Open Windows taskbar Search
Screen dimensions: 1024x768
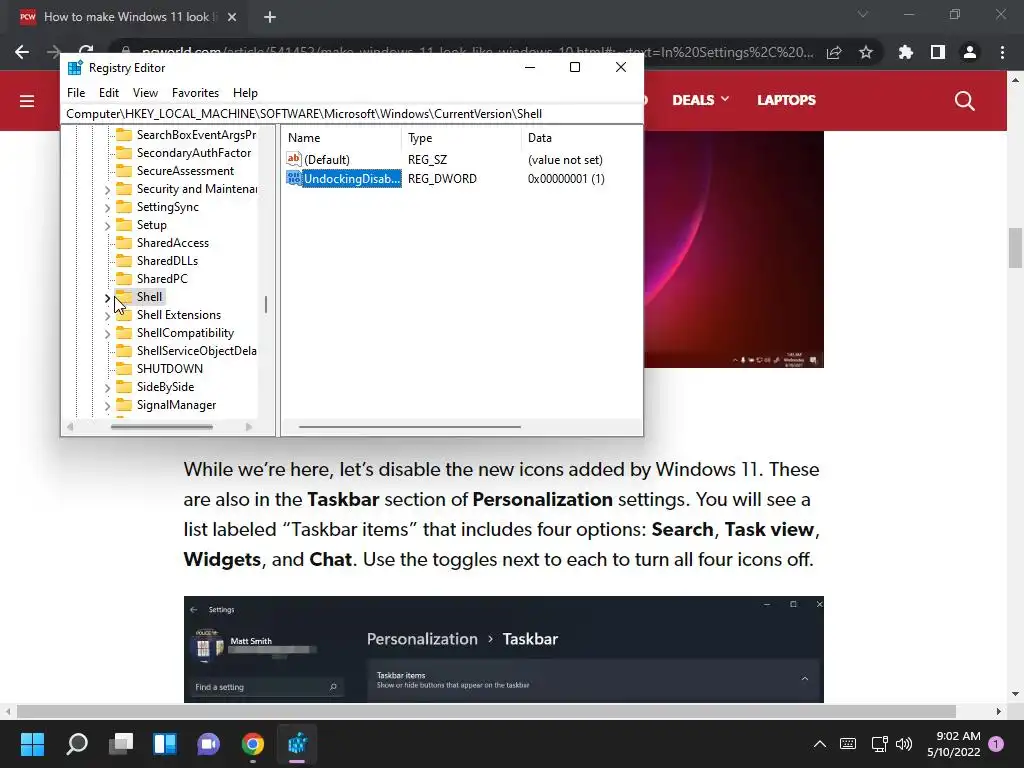click(76, 744)
